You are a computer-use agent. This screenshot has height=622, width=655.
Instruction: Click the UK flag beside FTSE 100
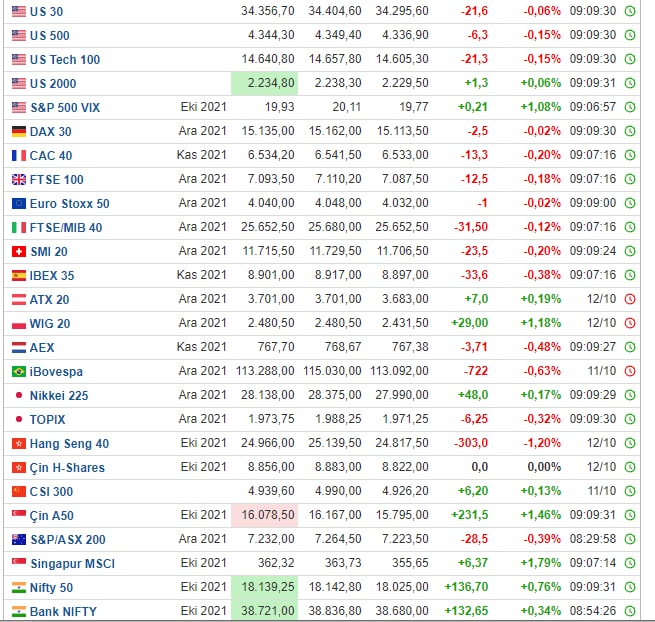pos(19,180)
